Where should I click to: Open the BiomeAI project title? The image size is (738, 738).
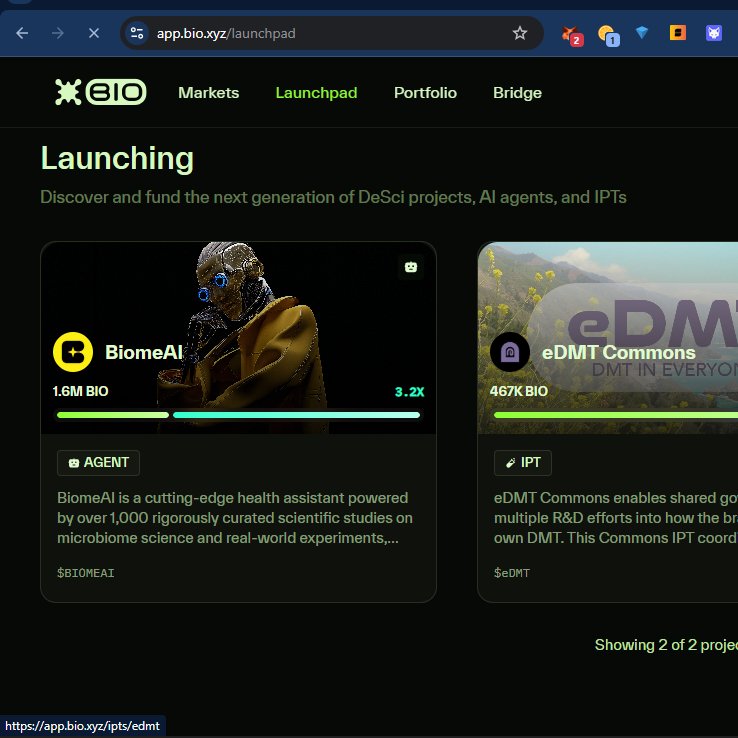pyautogui.click(x=144, y=352)
